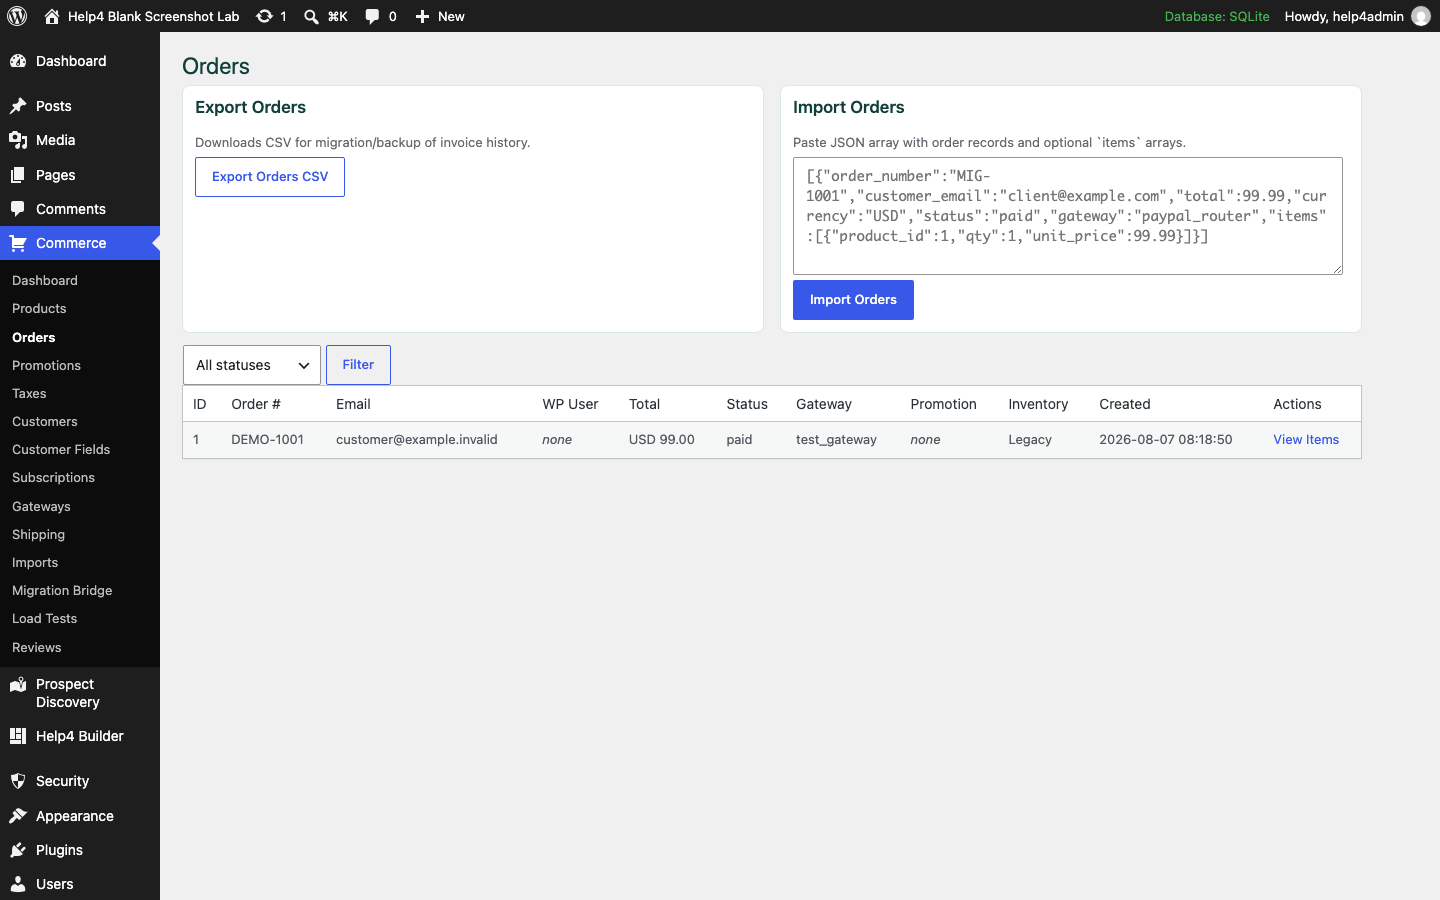Open Promotions submenu item
The width and height of the screenshot is (1440, 900).
click(46, 366)
